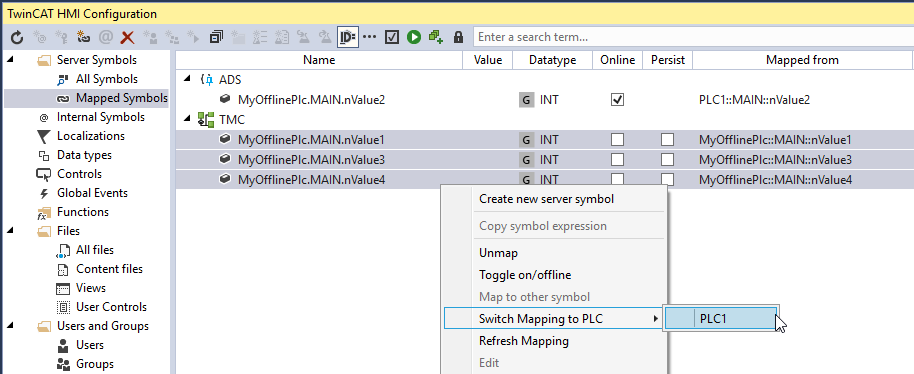Screen dimensions: 914x374
Task: Click the flask export arrow toolbar icon
Action: (325, 37)
